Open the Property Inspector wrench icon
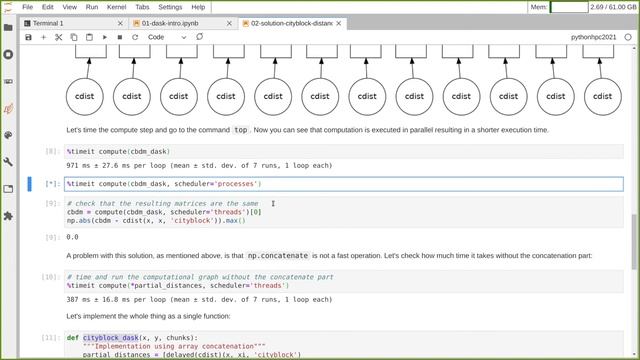 (8, 162)
